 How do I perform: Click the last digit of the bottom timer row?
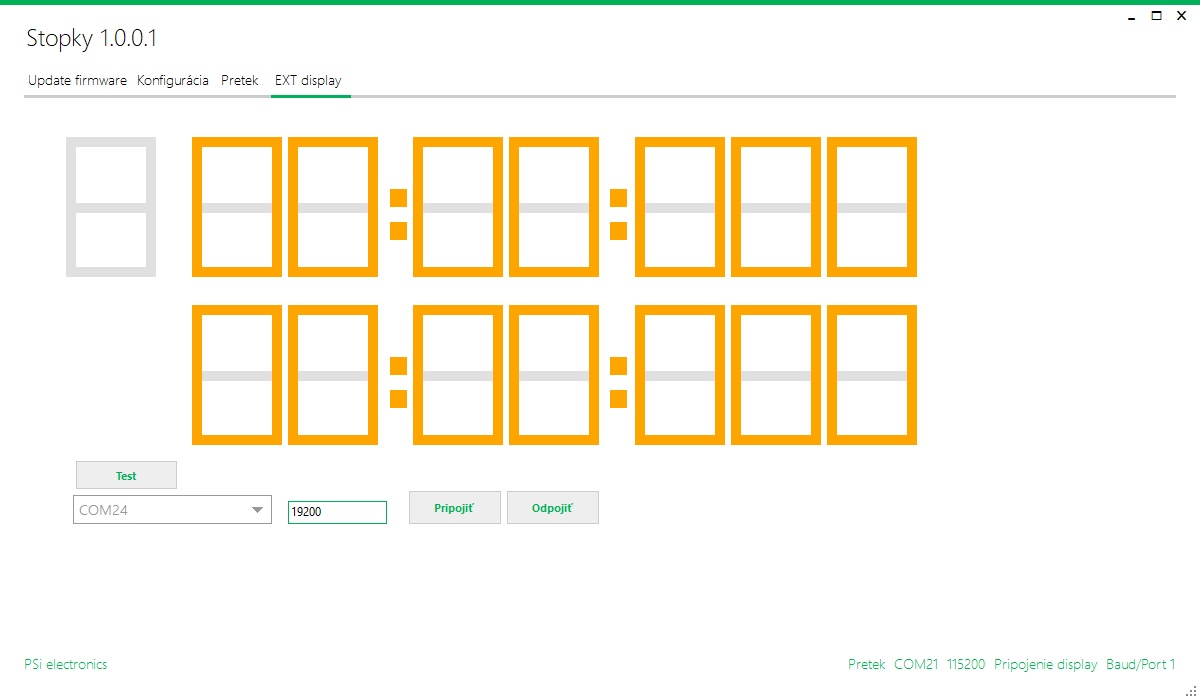tap(872, 375)
